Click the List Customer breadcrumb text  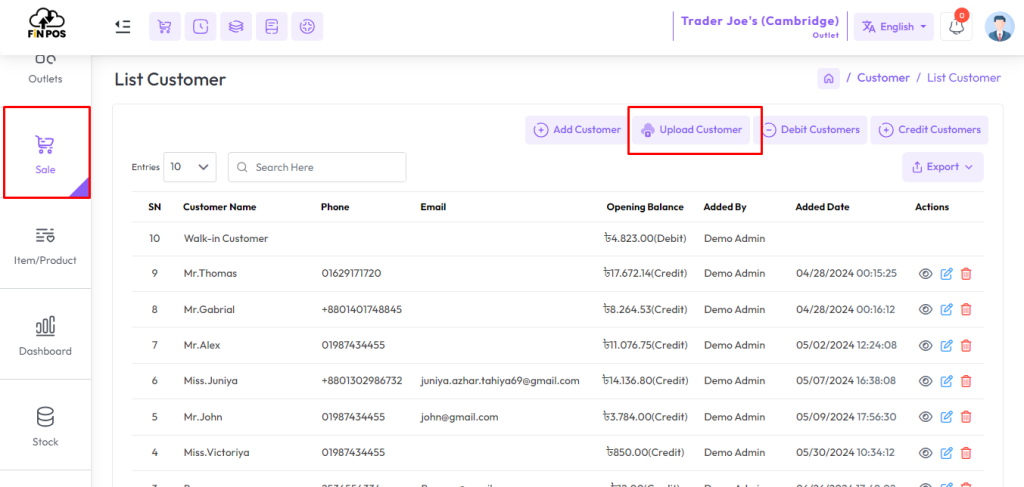tap(964, 78)
